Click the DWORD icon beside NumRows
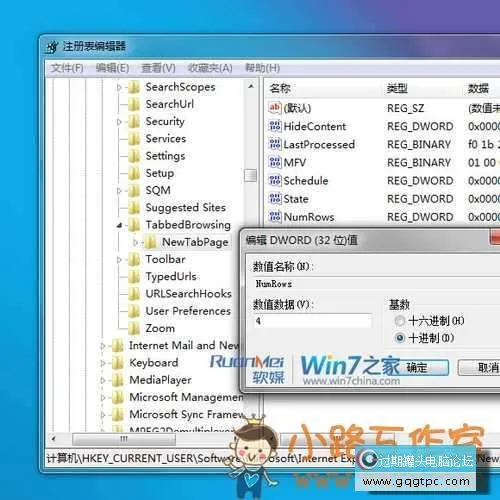Screen dimensions: 500x500 tap(275, 217)
